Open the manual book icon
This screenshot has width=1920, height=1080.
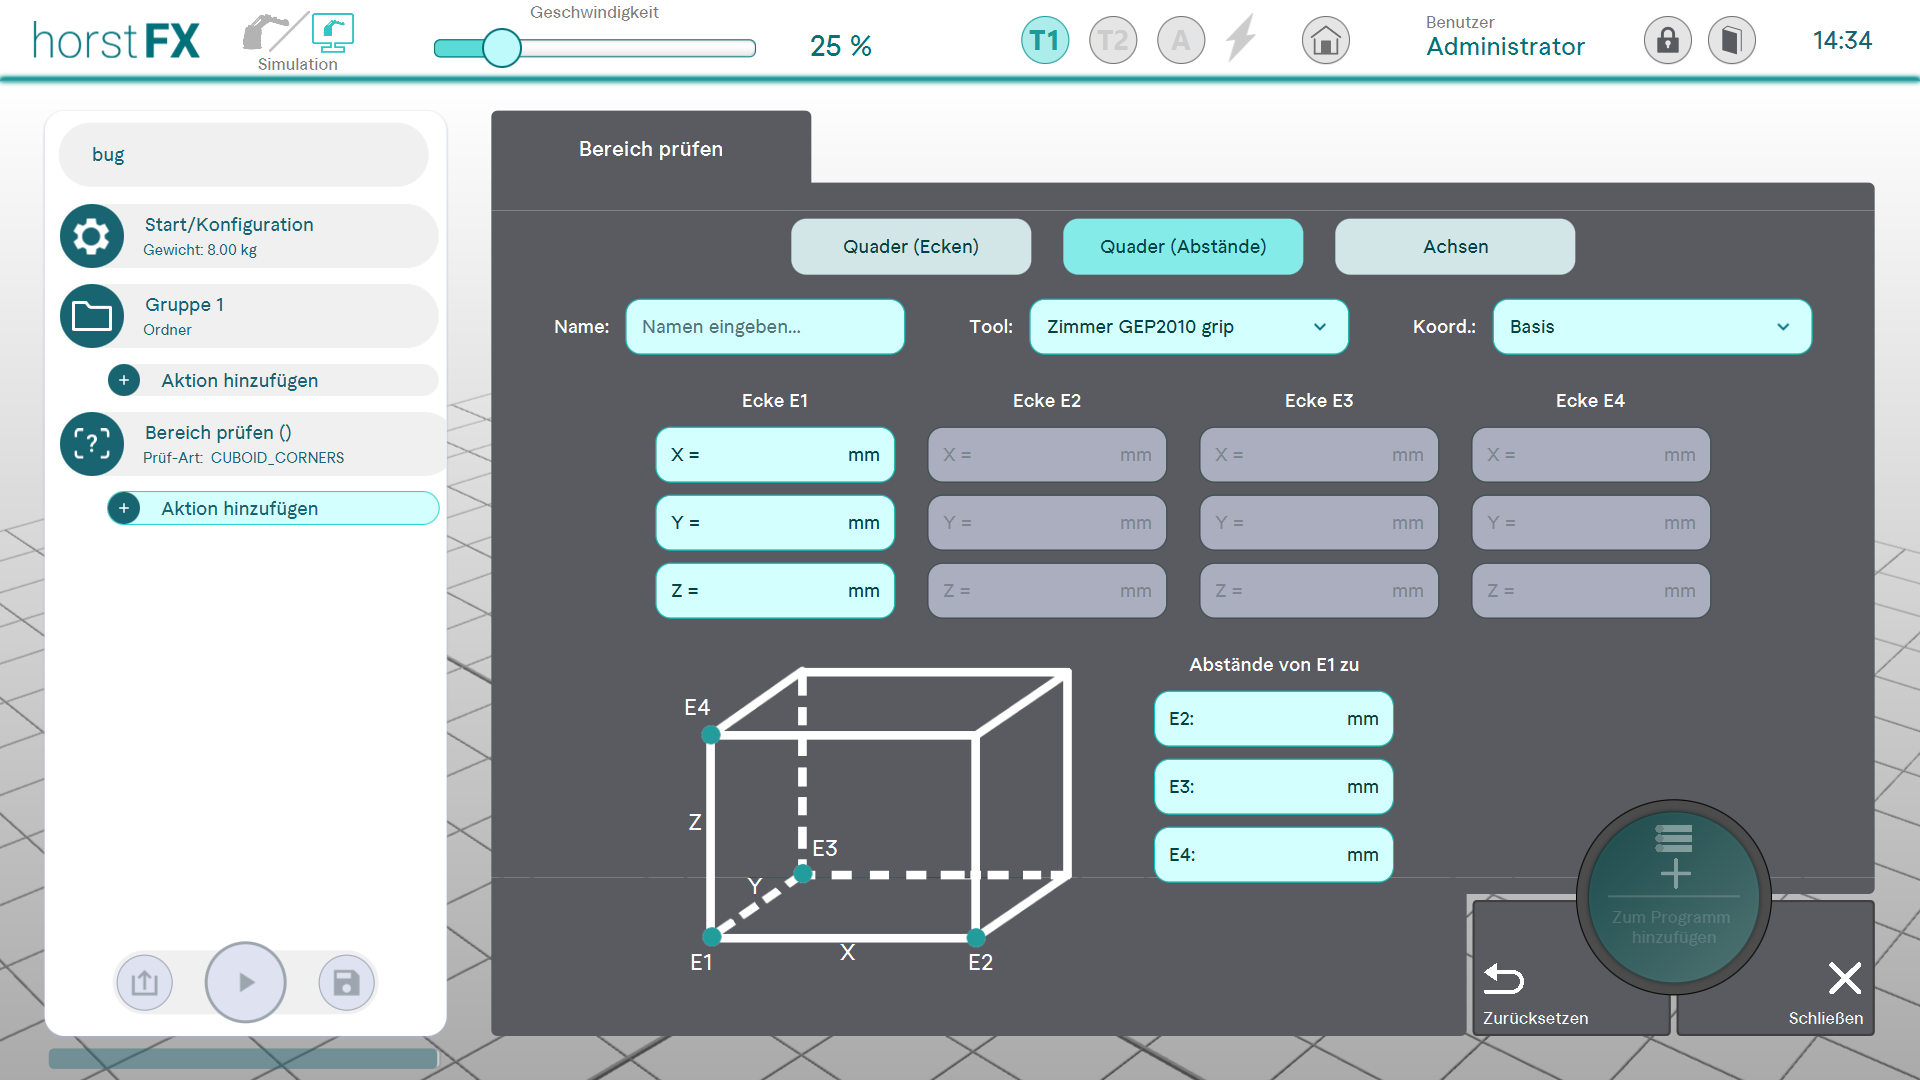click(1731, 41)
